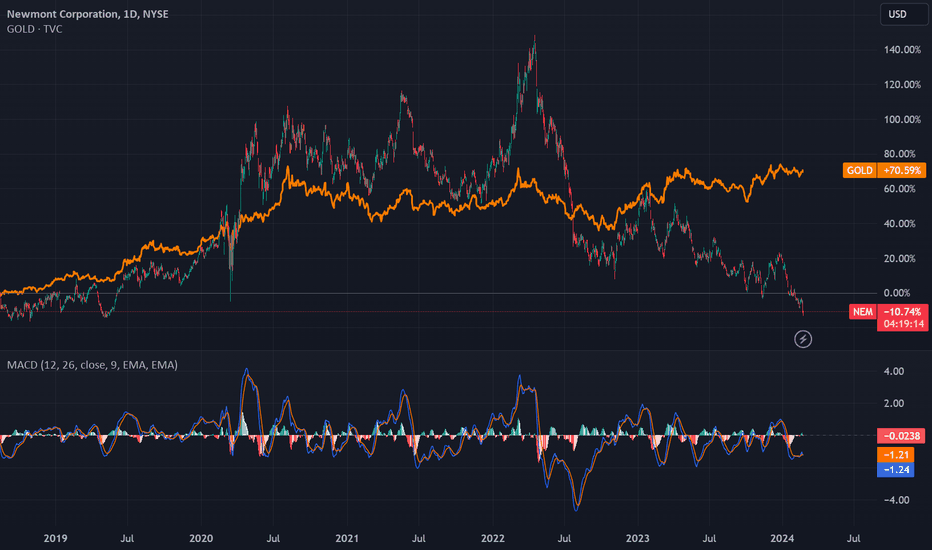The image size is (932, 550).
Task: Click the 2024 time axis label
Action: [782, 538]
